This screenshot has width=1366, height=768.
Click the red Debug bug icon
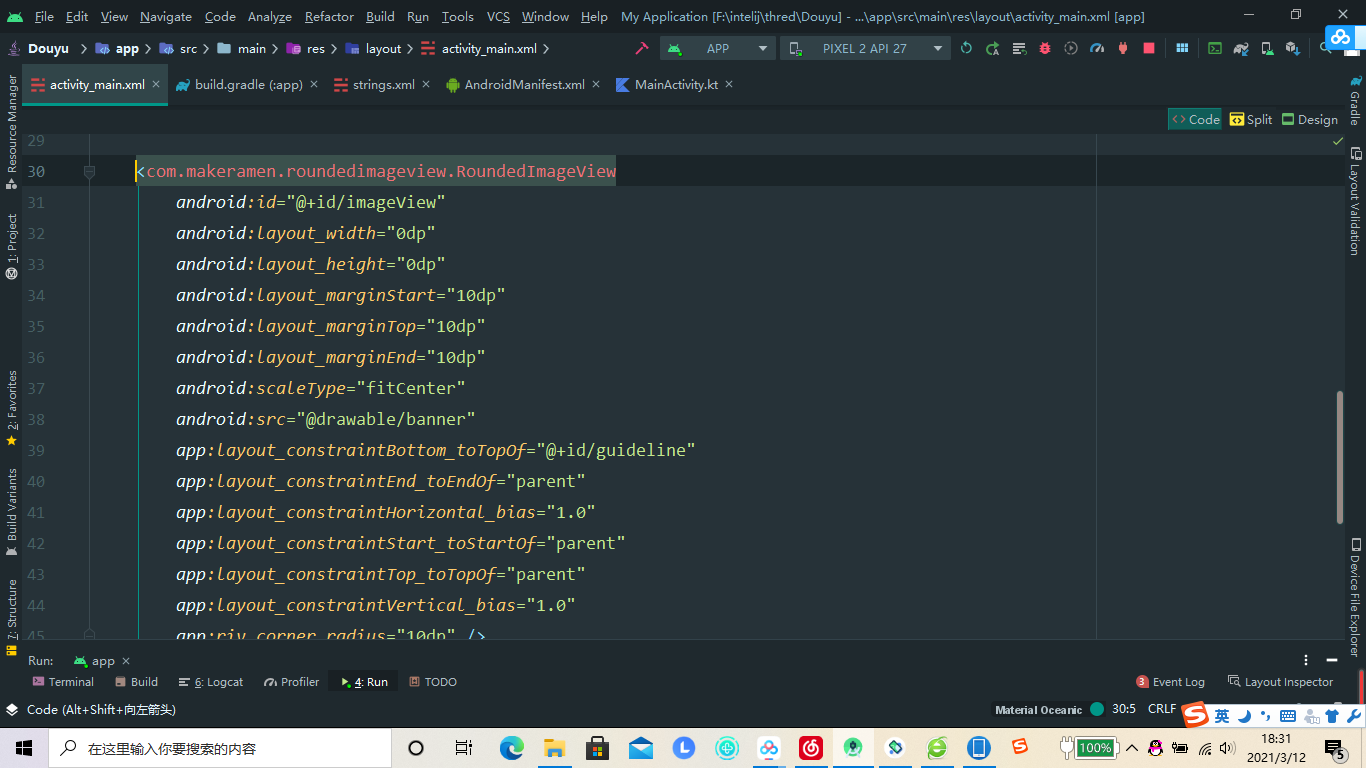[x=1045, y=48]
